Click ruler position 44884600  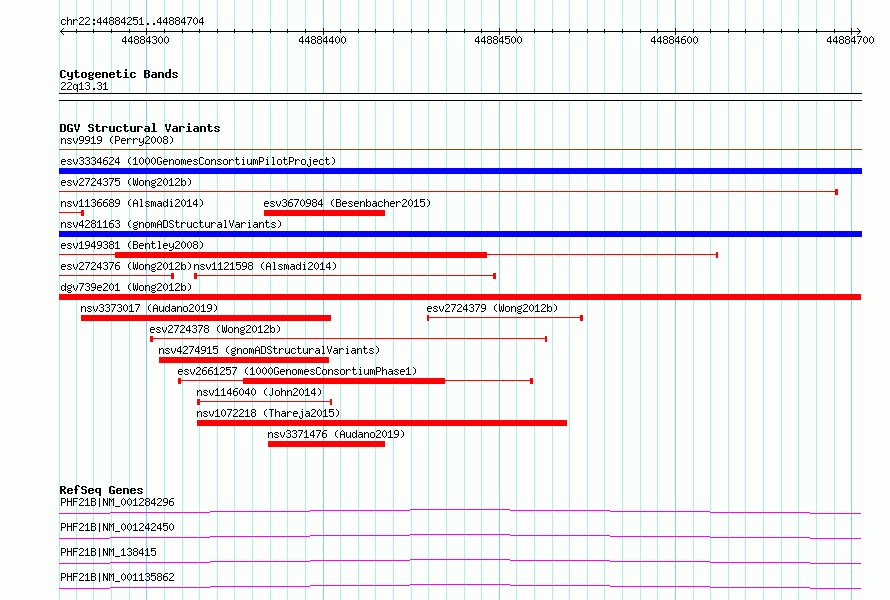(674, 40)
